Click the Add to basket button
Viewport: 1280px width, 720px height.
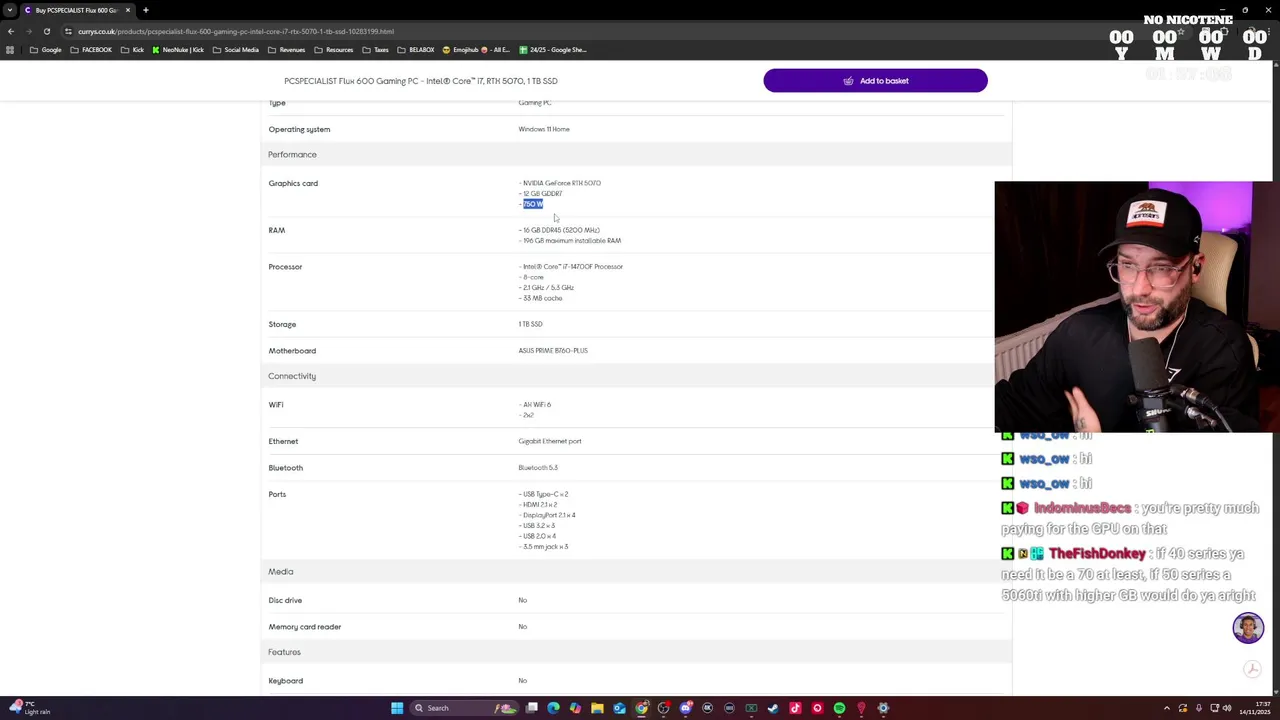875,81
